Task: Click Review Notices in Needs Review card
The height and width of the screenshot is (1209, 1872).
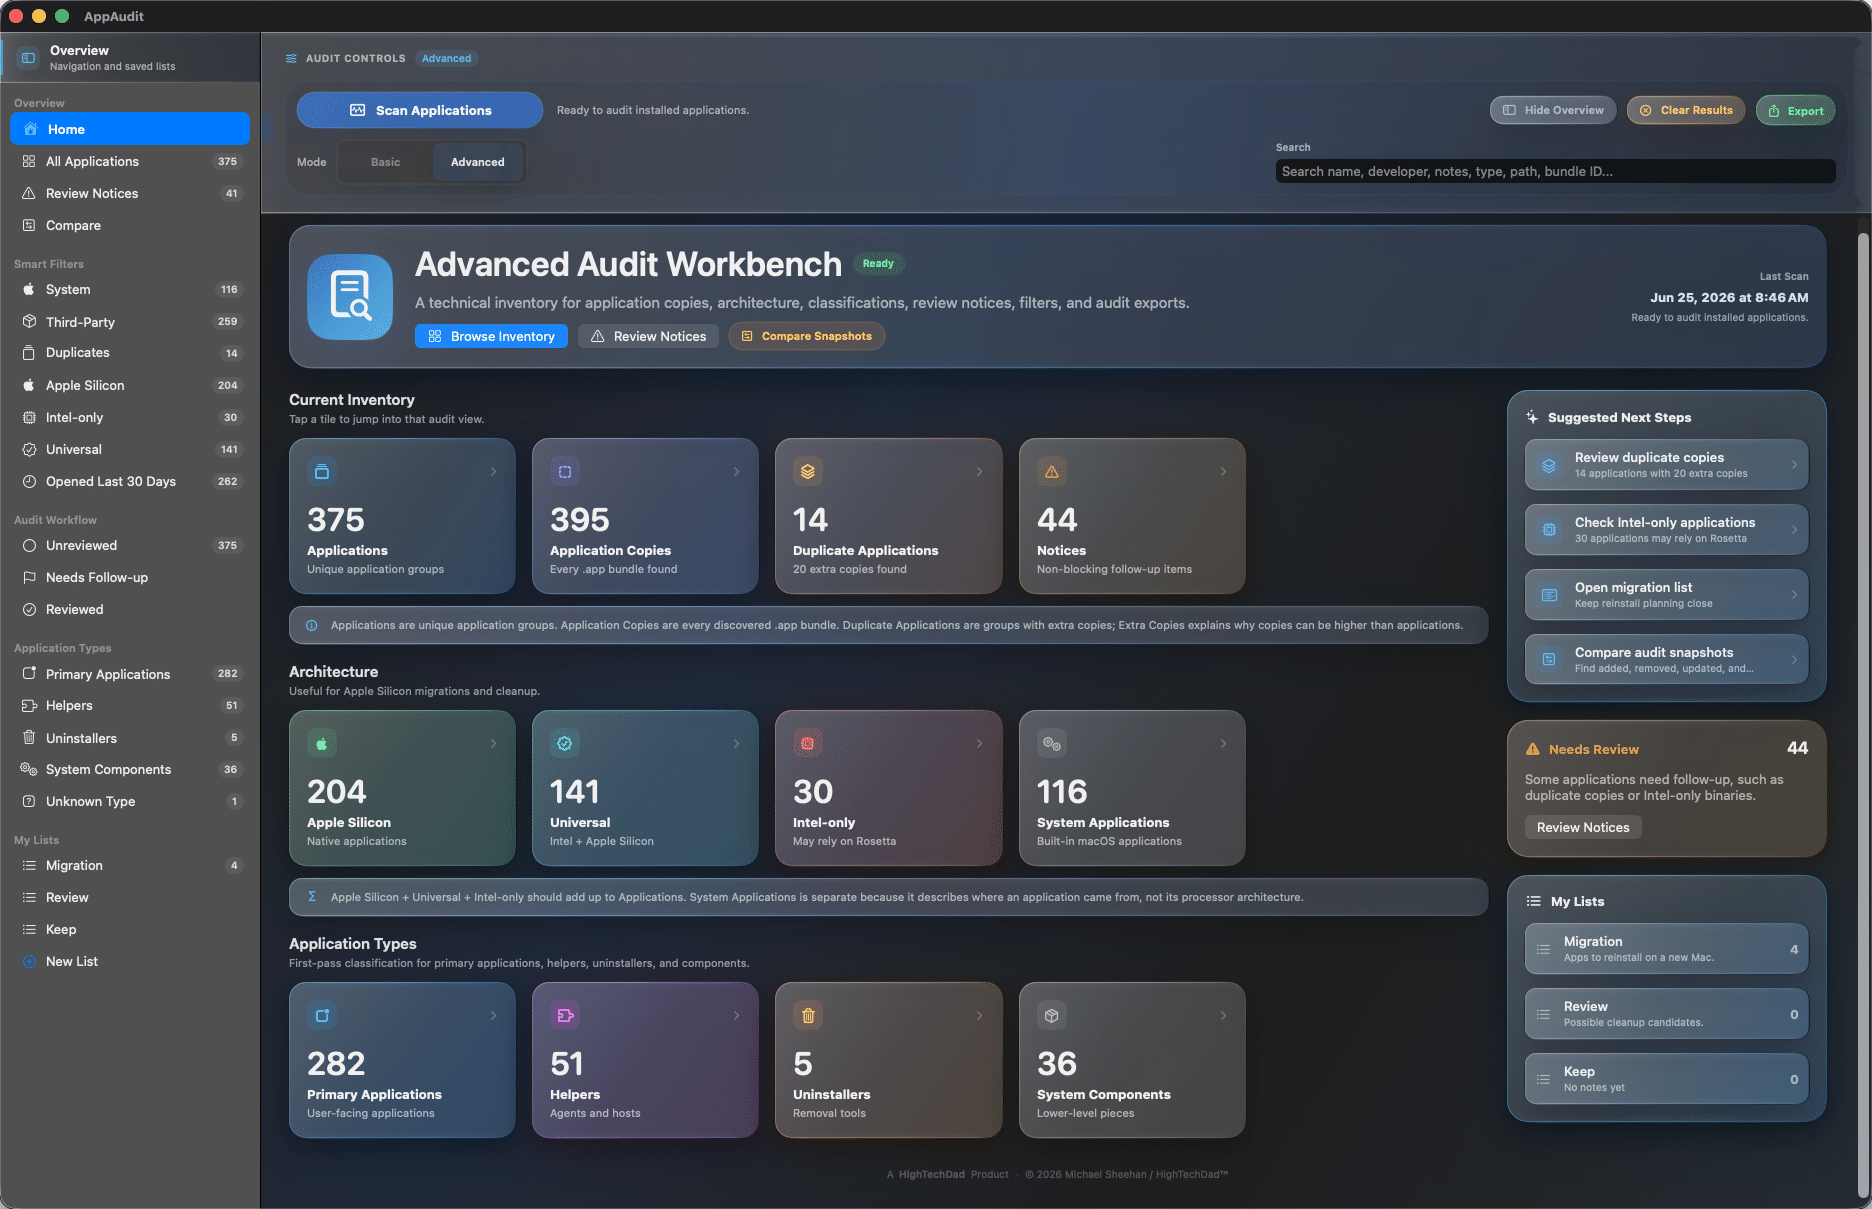Action: coord(1583,827)
